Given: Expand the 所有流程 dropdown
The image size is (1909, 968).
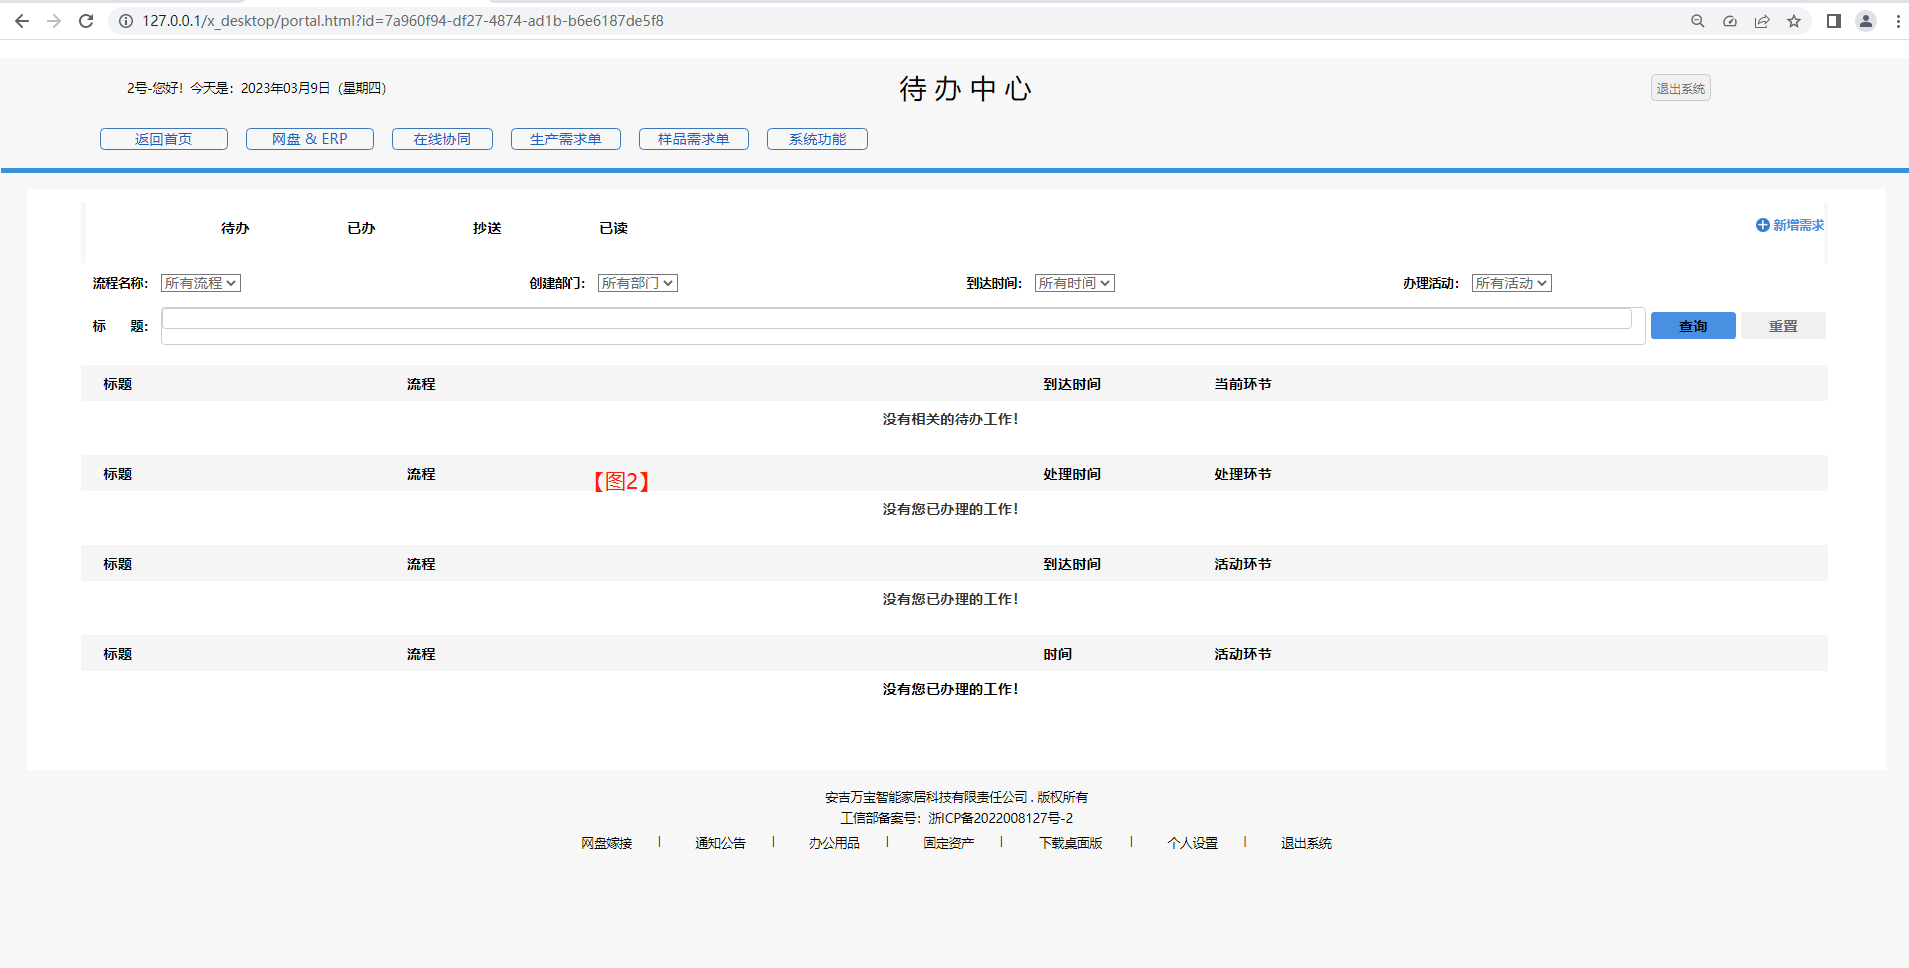Looking at the screenshot, I should (x=201, y=283).
